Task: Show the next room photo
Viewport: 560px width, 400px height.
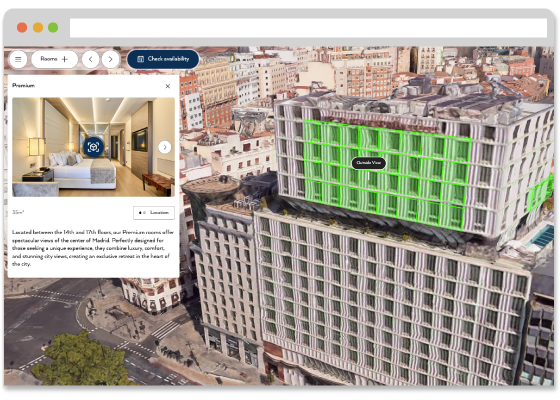Action: pos(165,147)
